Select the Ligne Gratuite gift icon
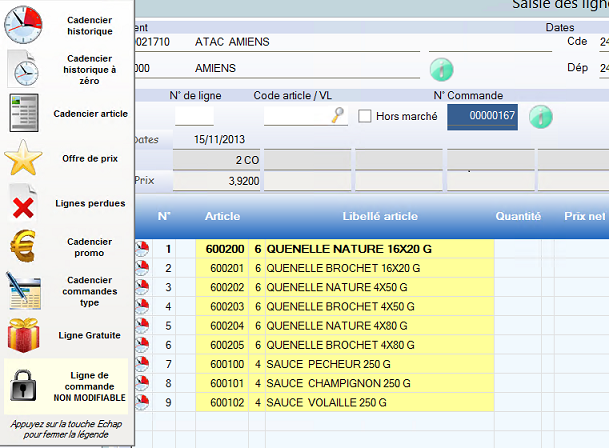This screenshot has height=448, width=609. pyautogui.click(x=24, y=334)
